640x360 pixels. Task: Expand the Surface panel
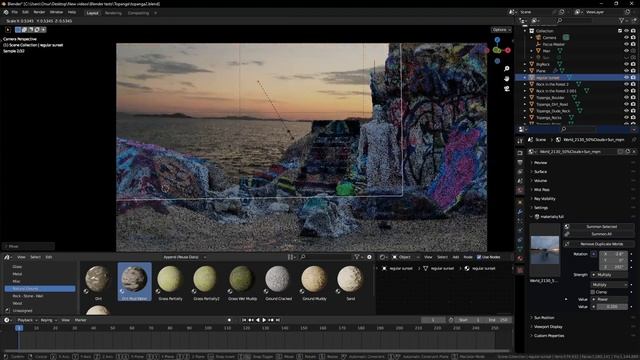pos(540,171)
